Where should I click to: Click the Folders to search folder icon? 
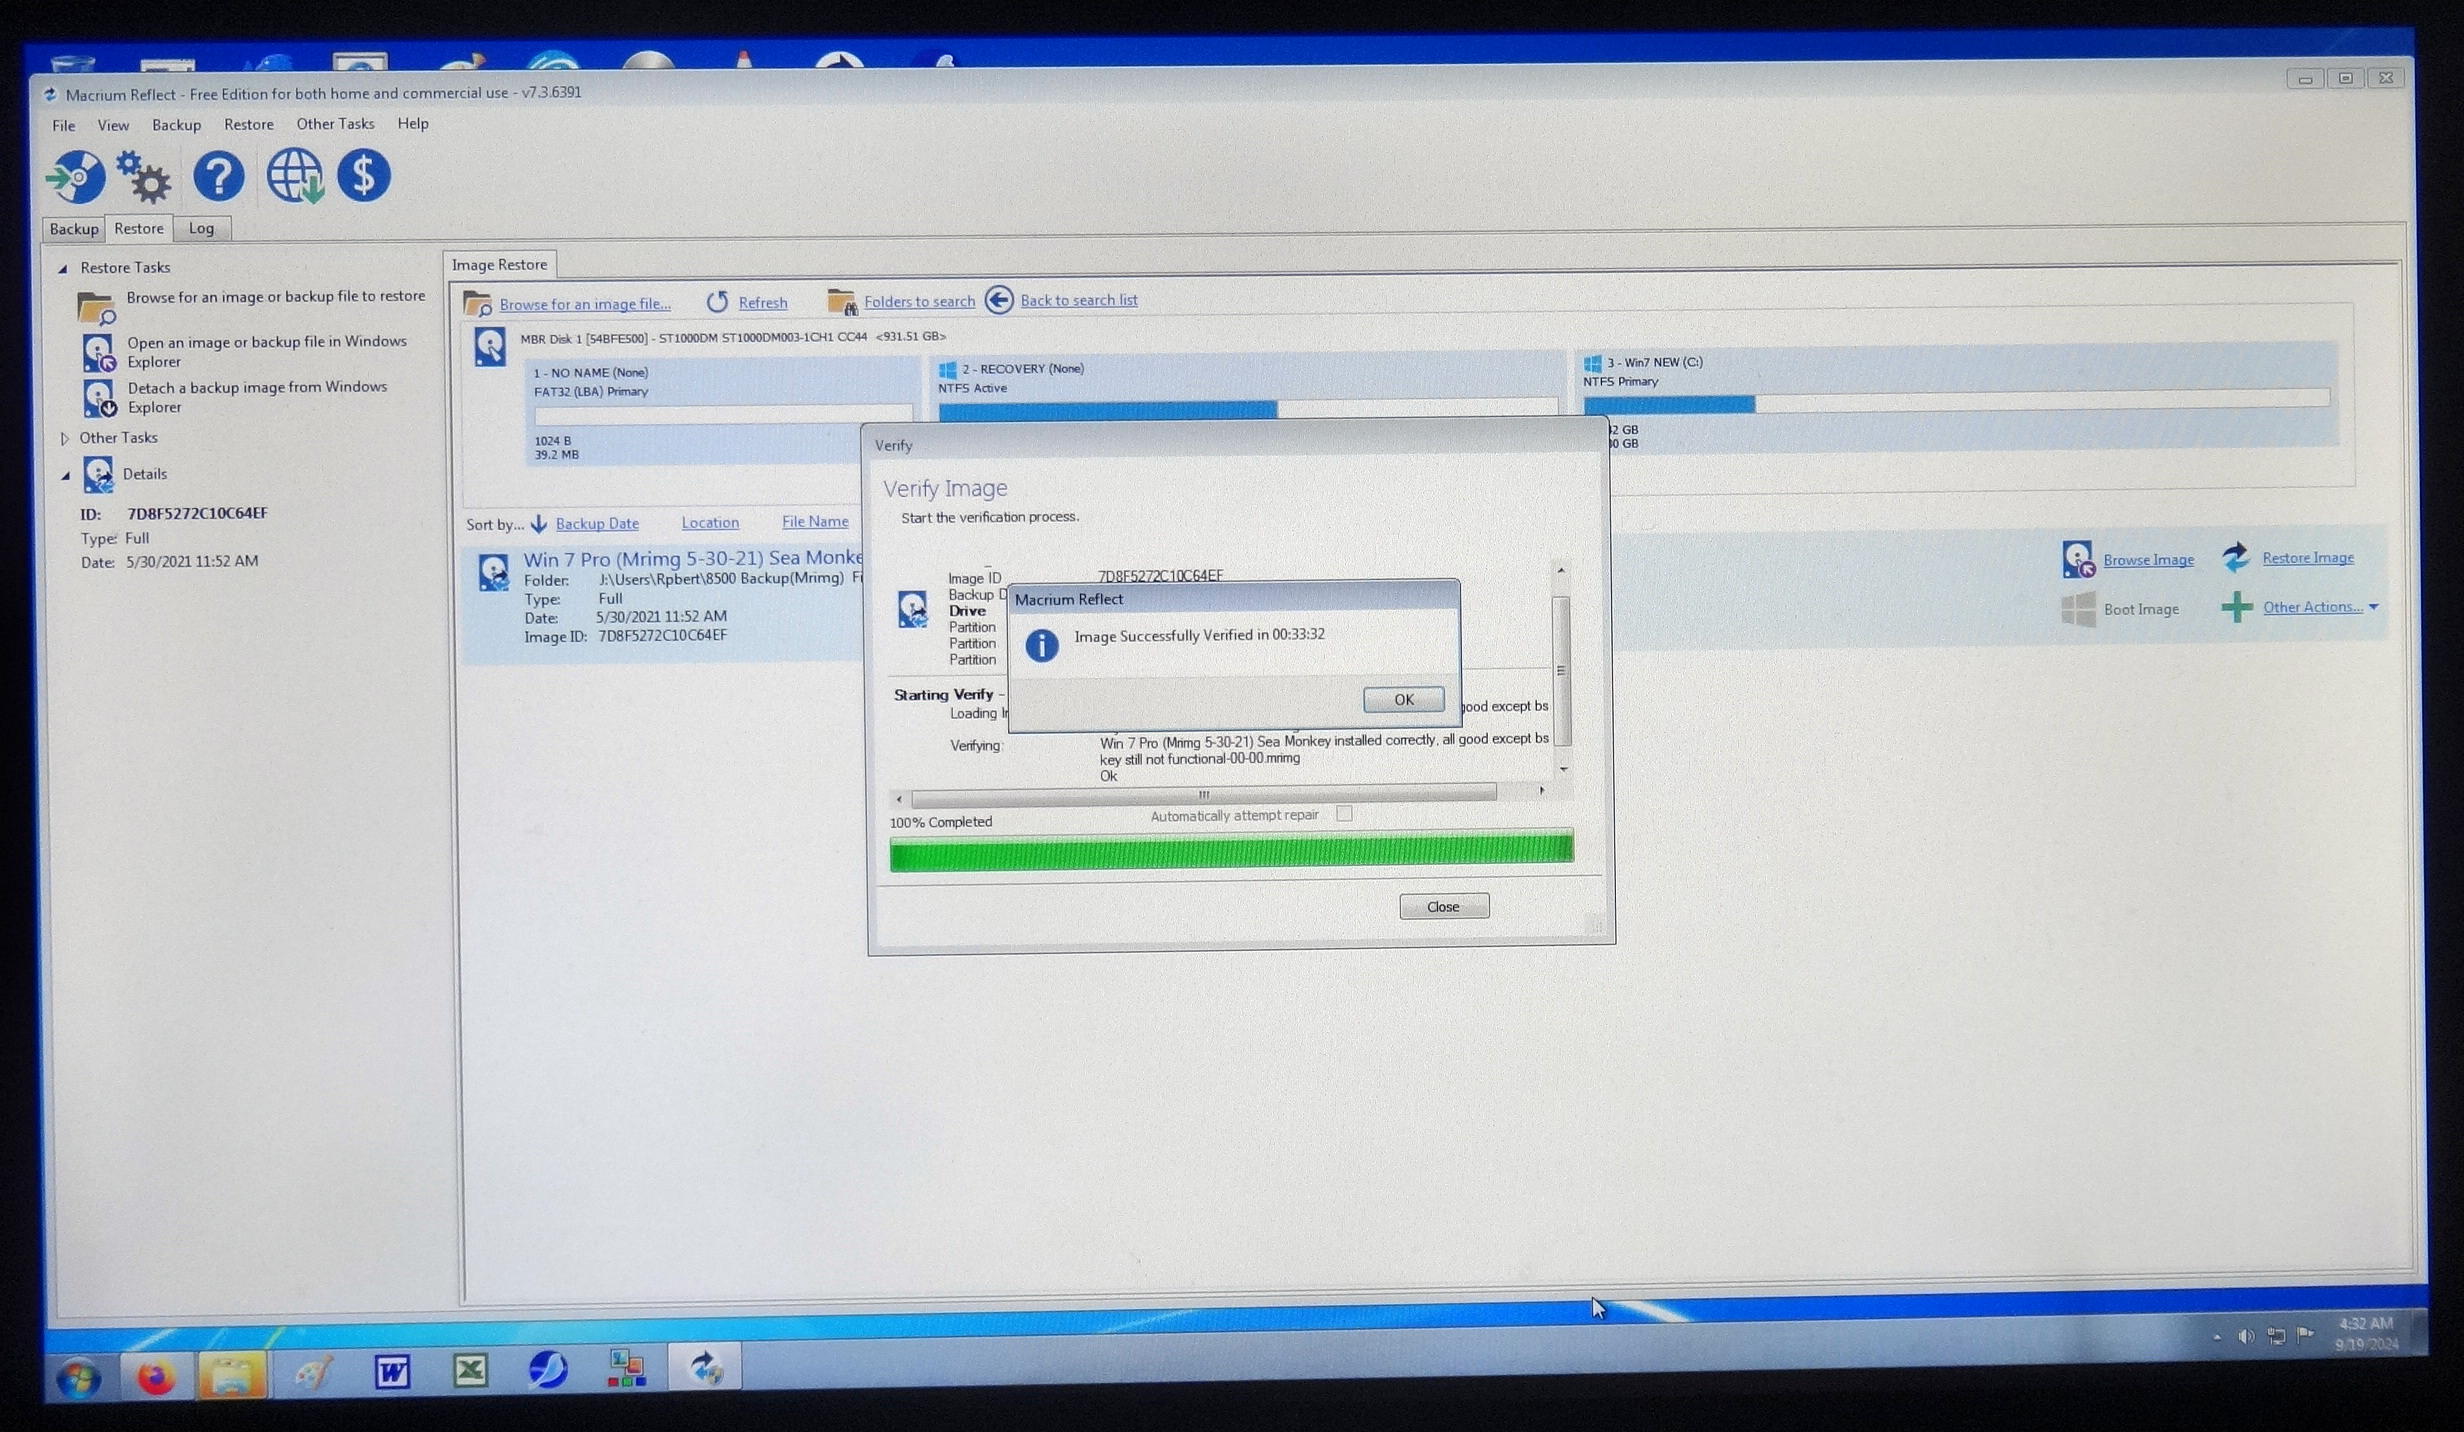842,301
